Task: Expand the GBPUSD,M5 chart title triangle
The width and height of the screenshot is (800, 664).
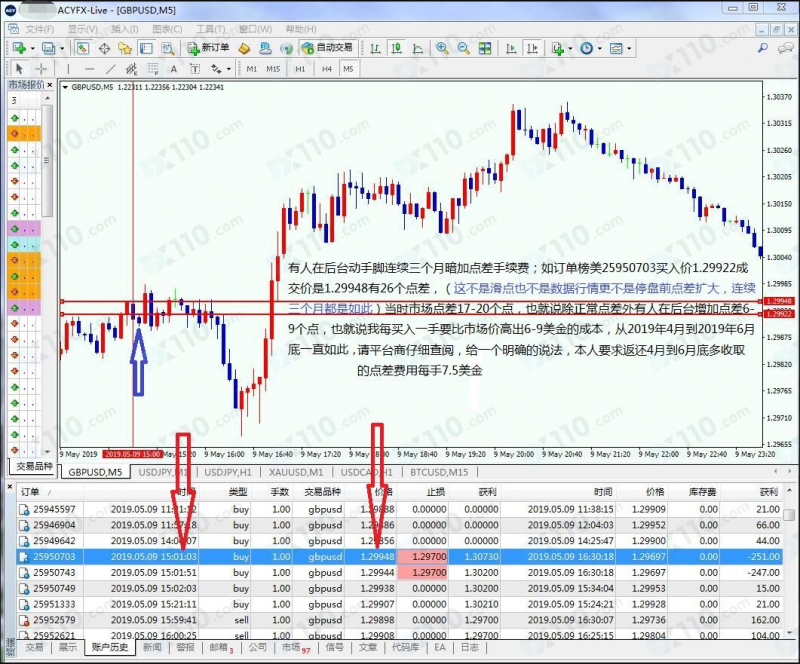Action: (66, 87)
